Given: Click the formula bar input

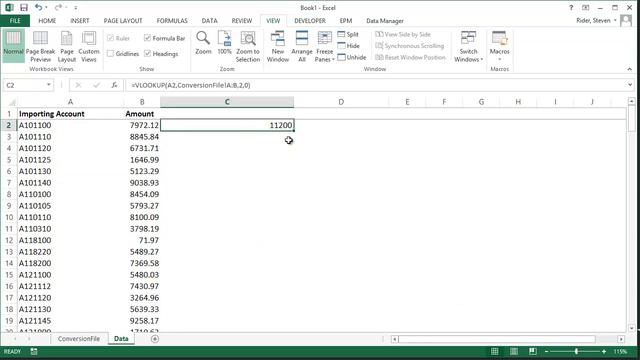Looking at the screenshot, I should (376, 85).
